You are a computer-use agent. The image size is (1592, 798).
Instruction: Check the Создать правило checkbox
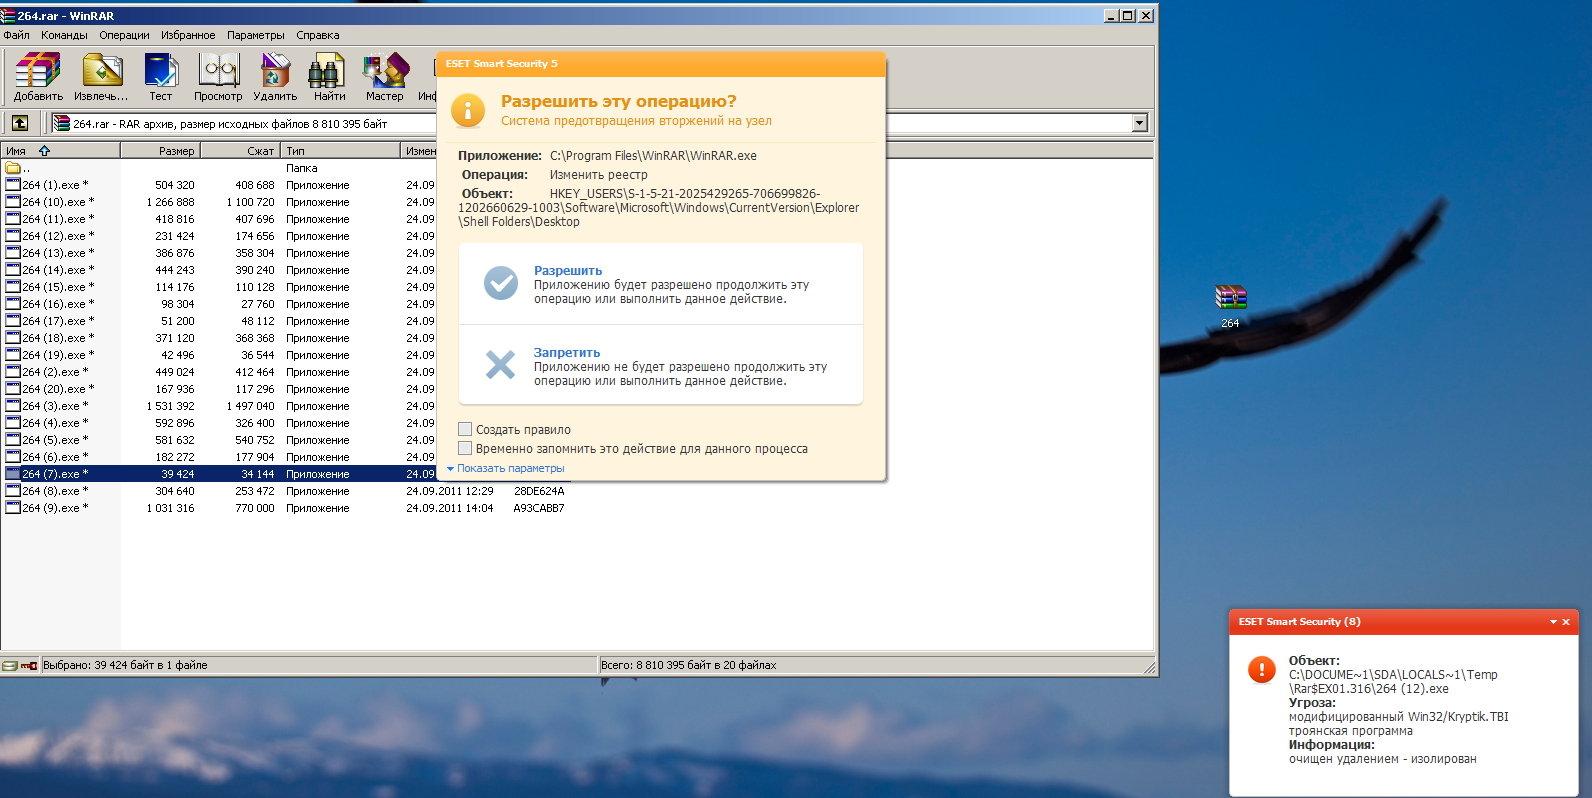point(465,429)
